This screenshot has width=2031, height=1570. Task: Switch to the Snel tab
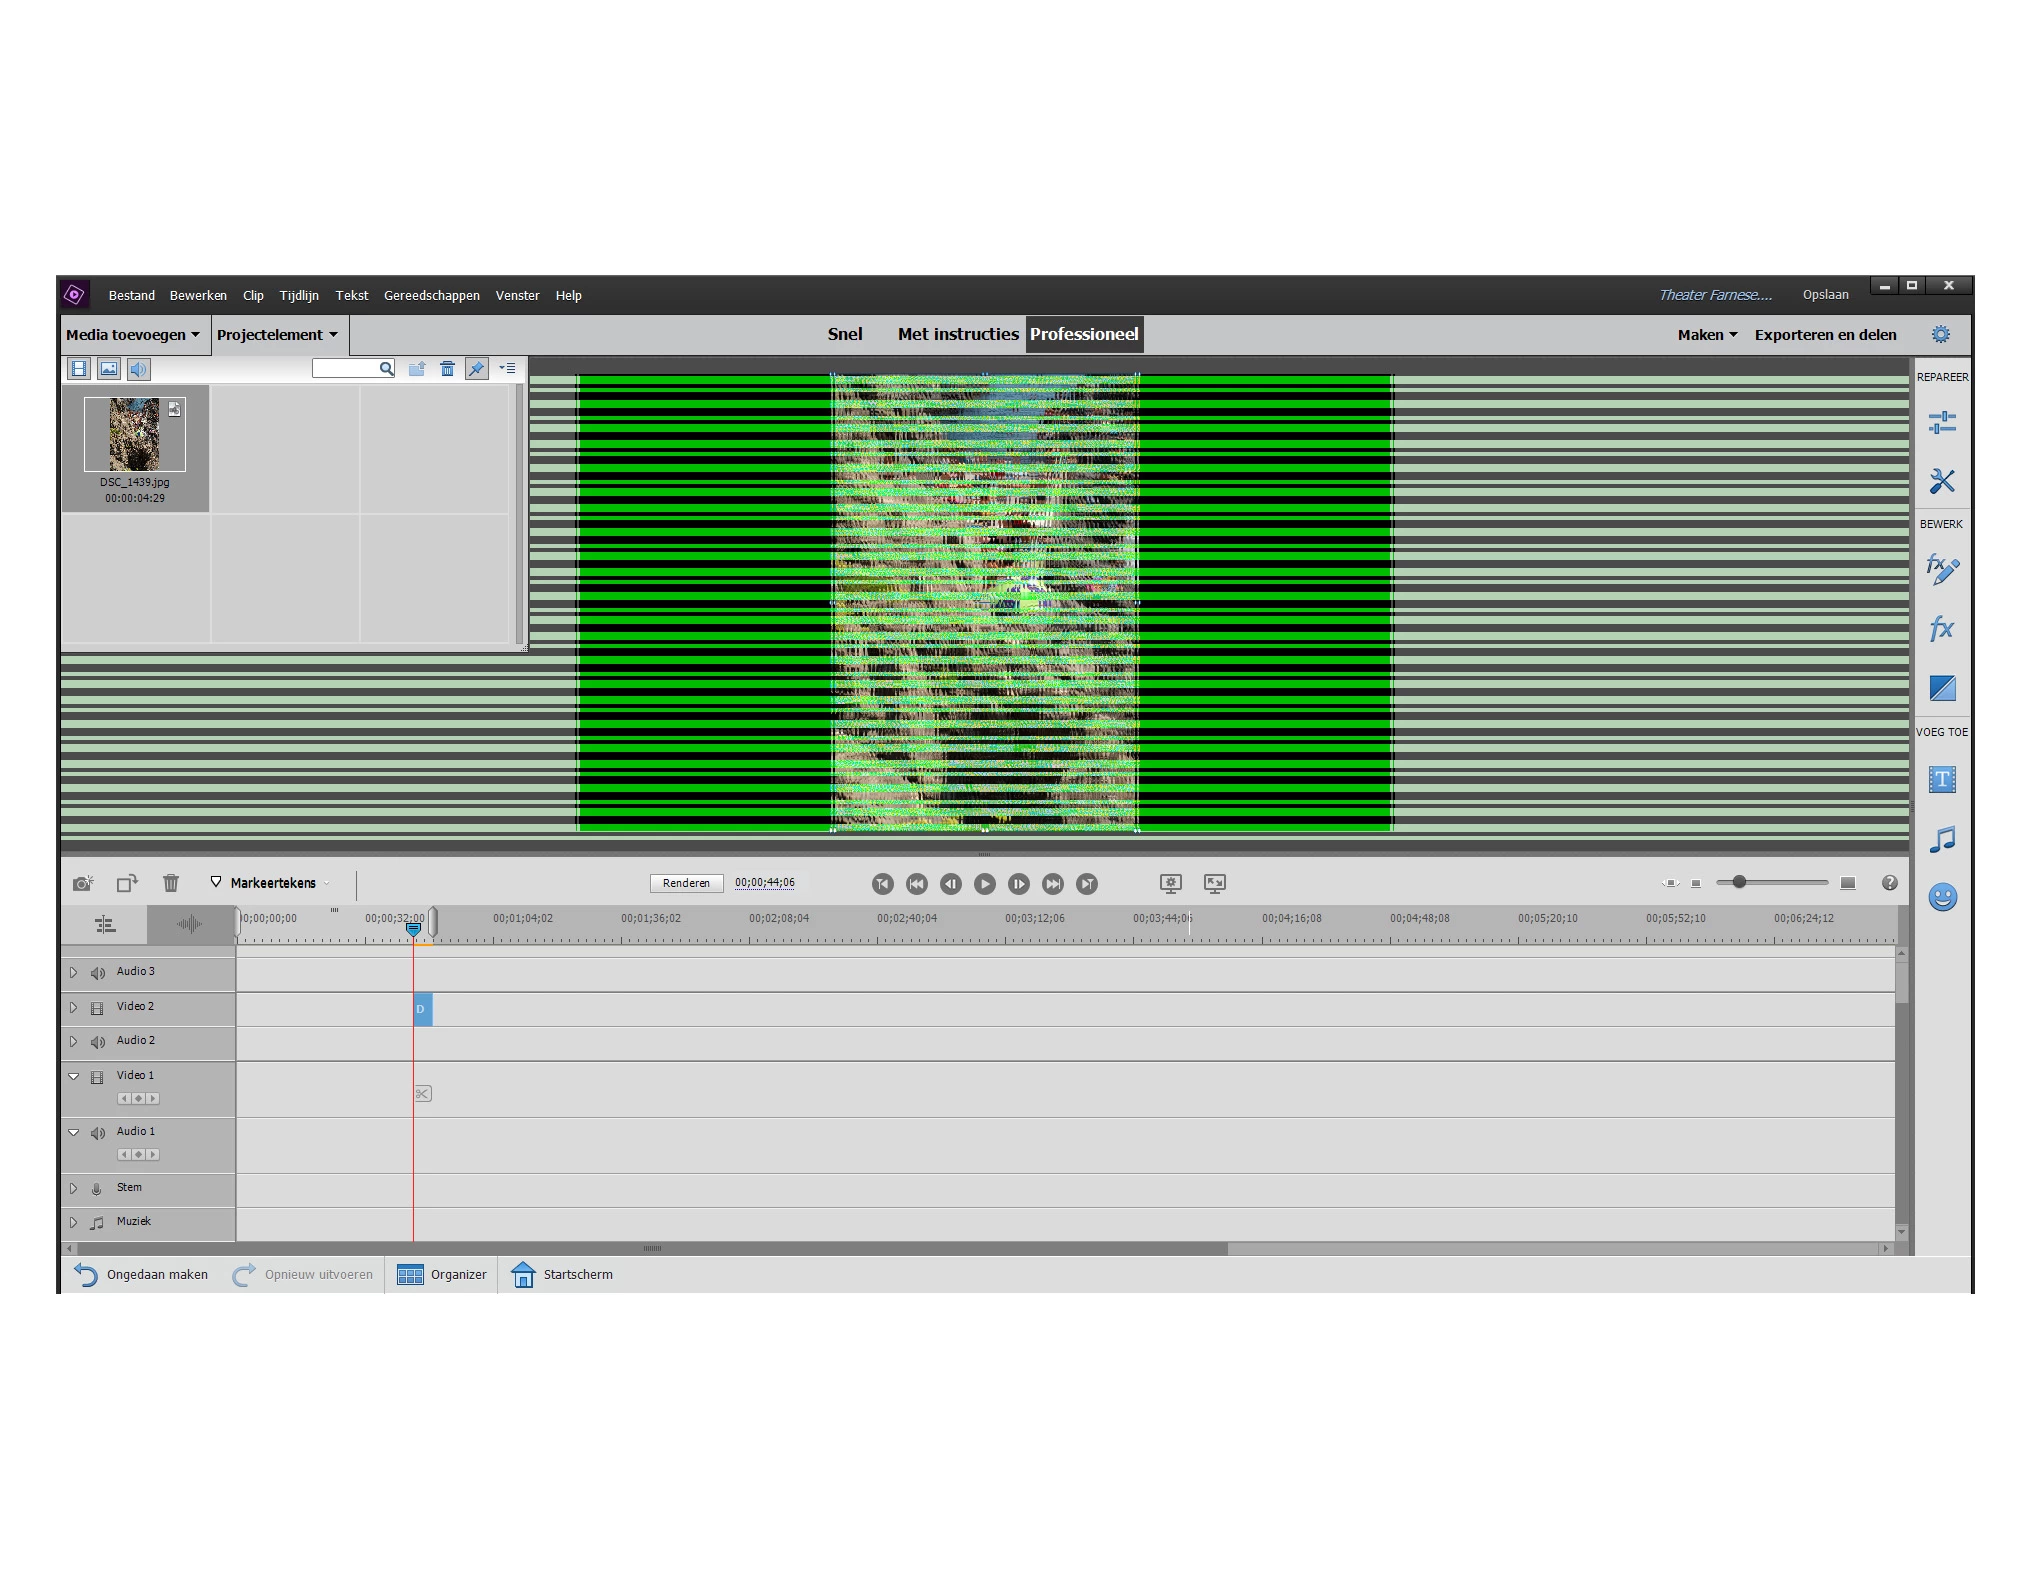pyautogui.click(x=844, y=334)
